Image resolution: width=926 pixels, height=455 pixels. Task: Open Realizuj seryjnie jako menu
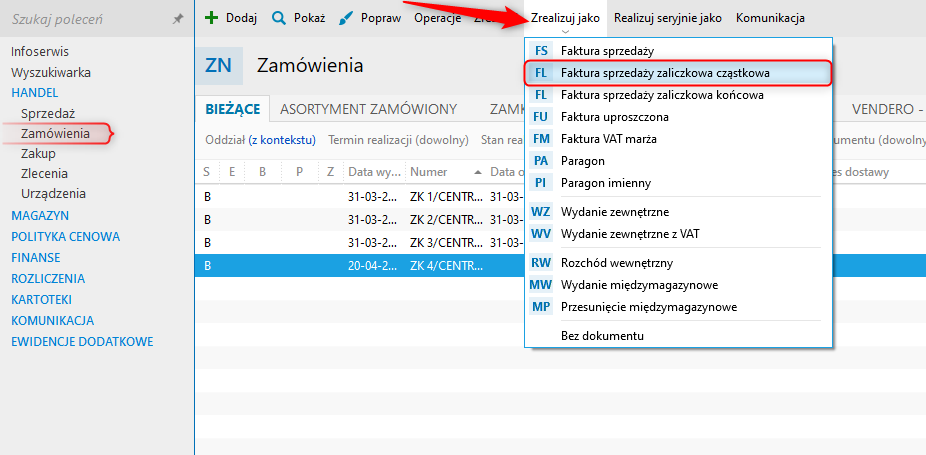(x=667, y=18)
